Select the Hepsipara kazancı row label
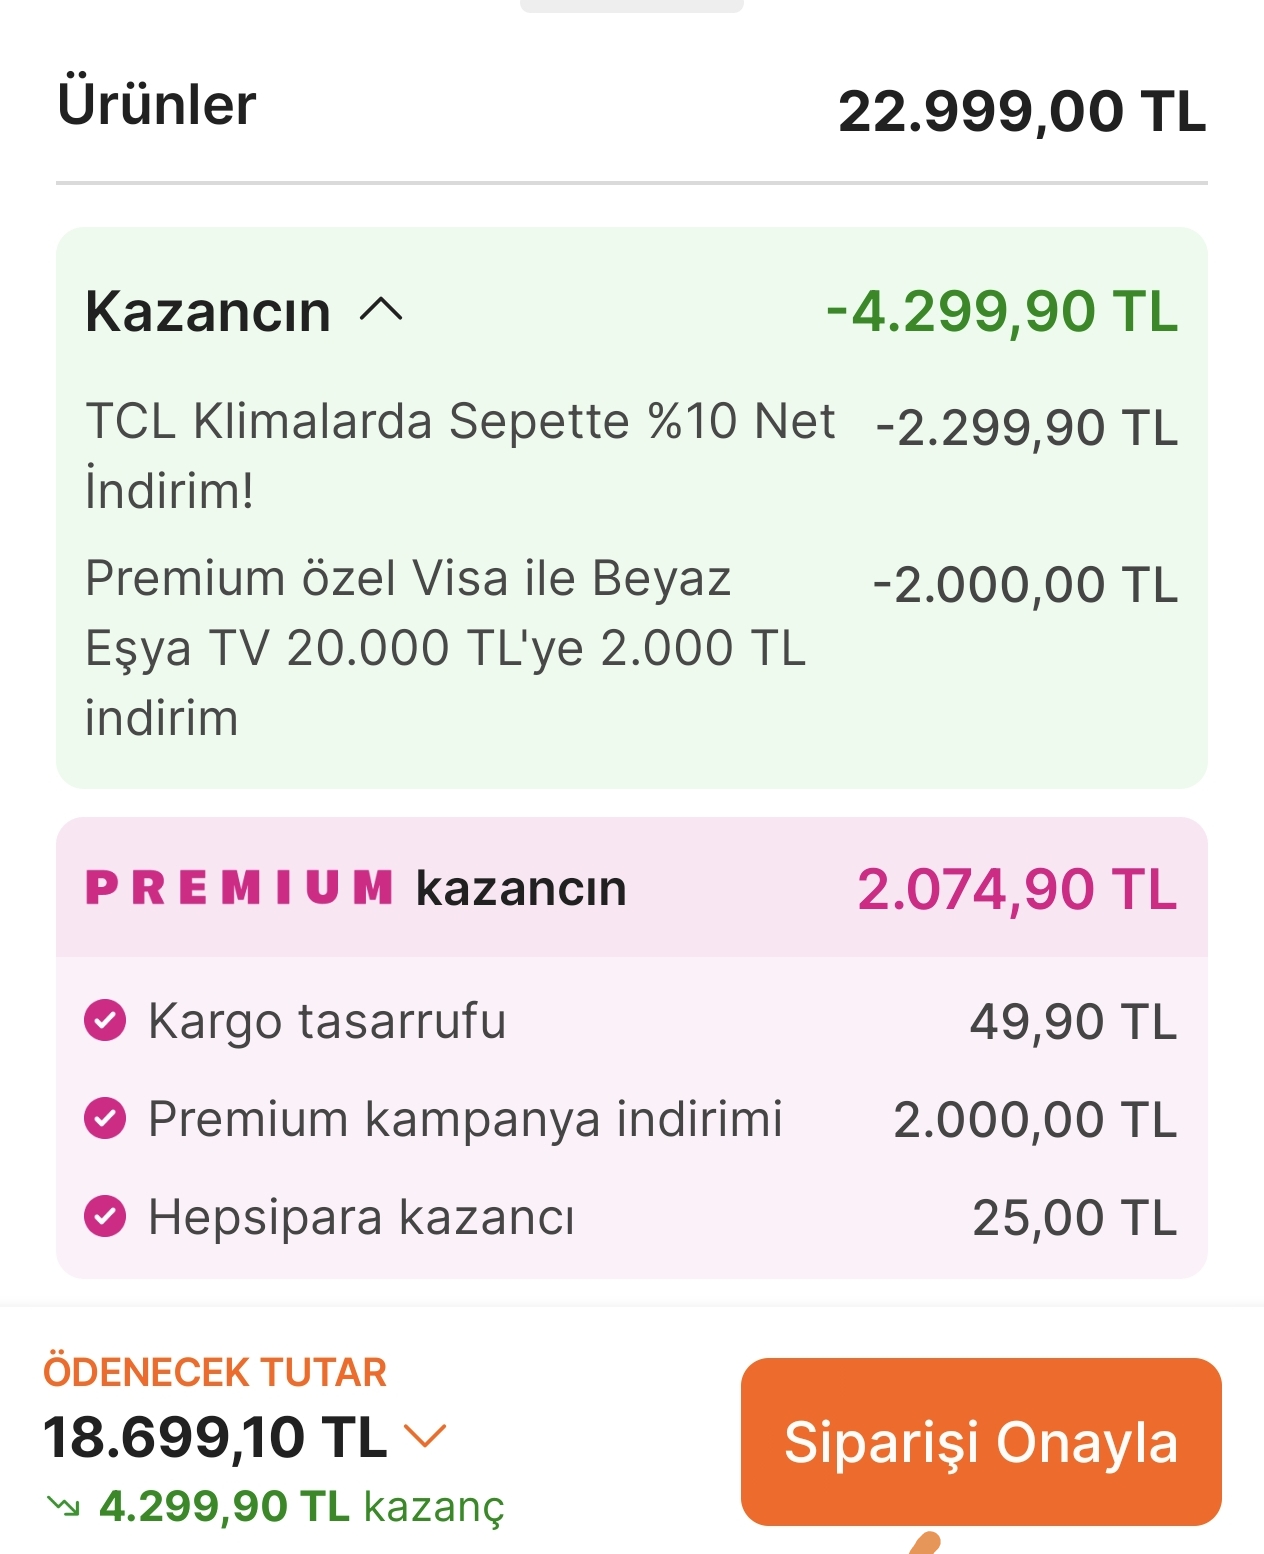1264x1554 pixels. (x=361, y=1218)
